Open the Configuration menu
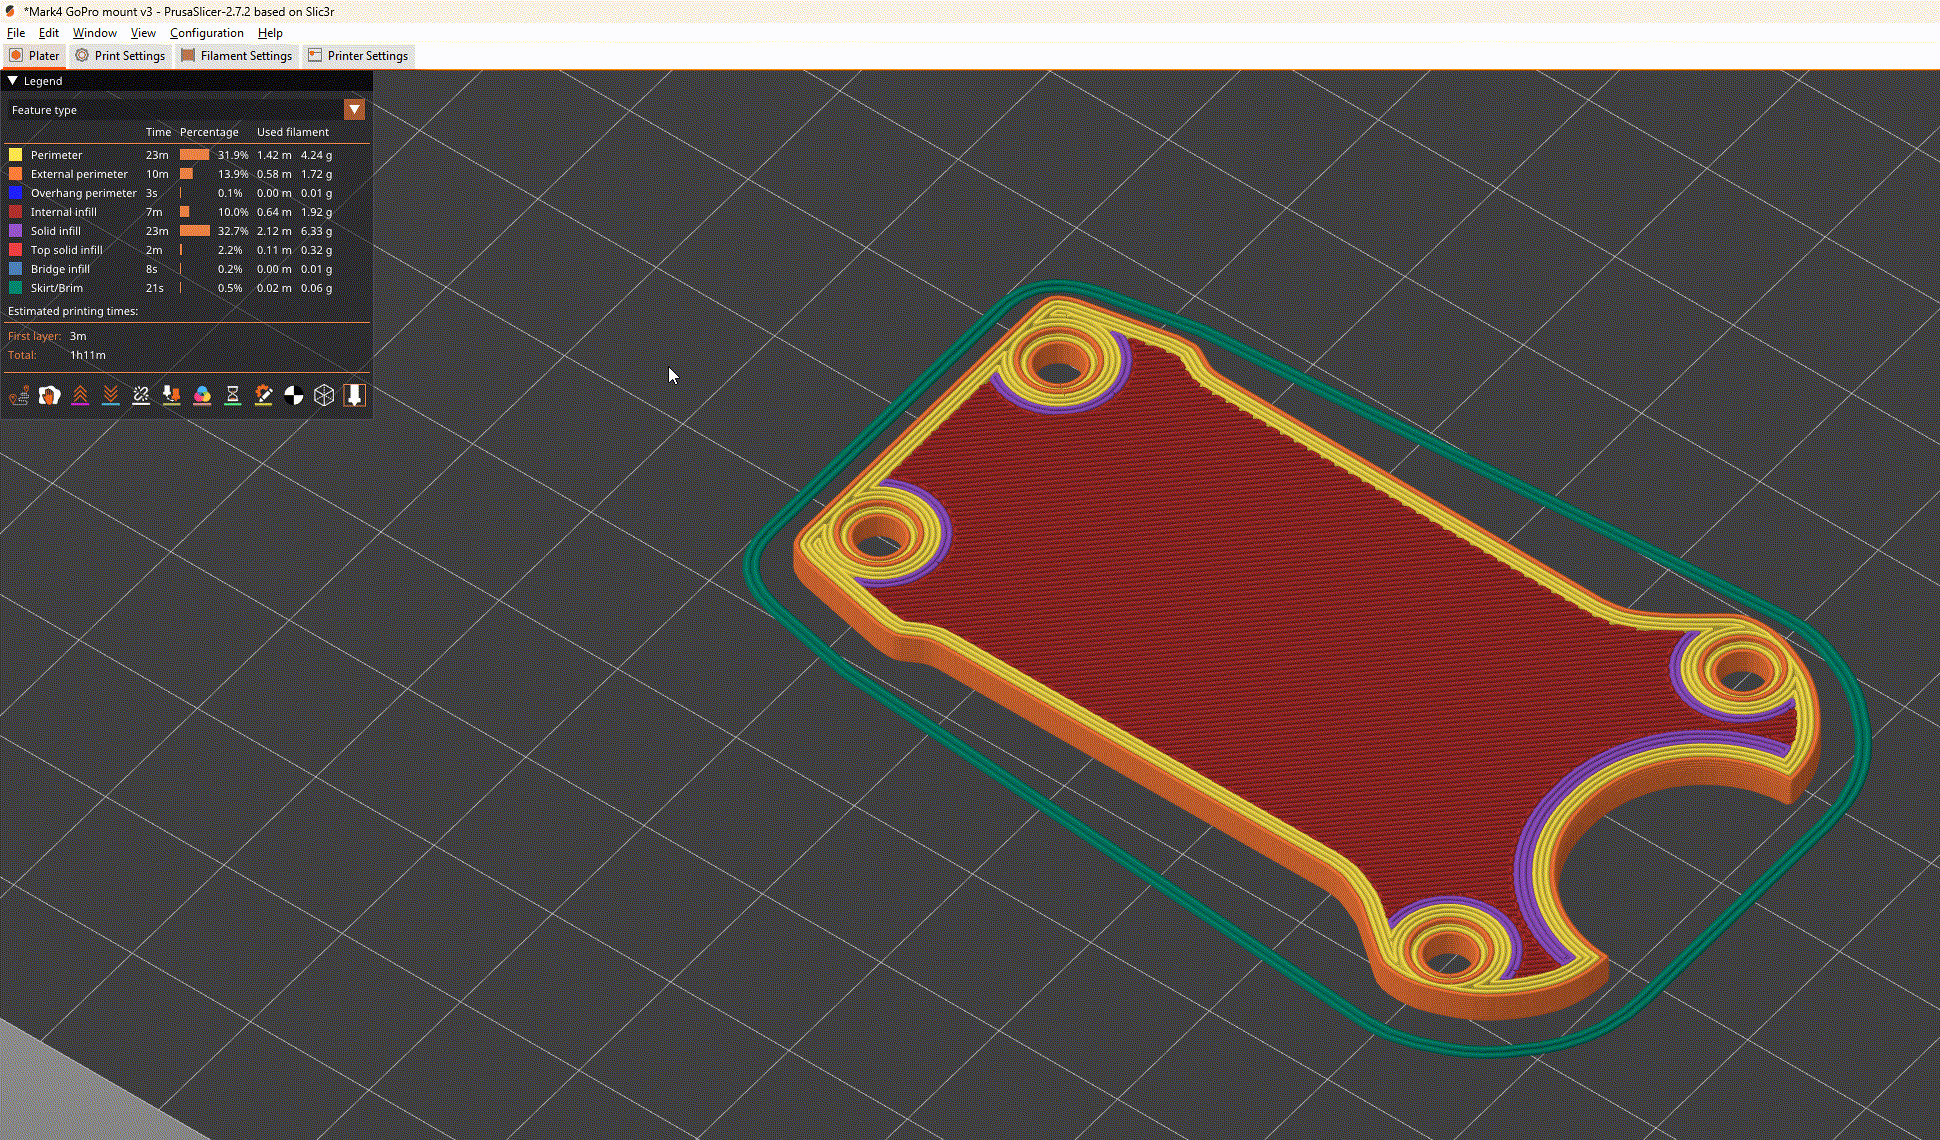 [x=207, y=33]
